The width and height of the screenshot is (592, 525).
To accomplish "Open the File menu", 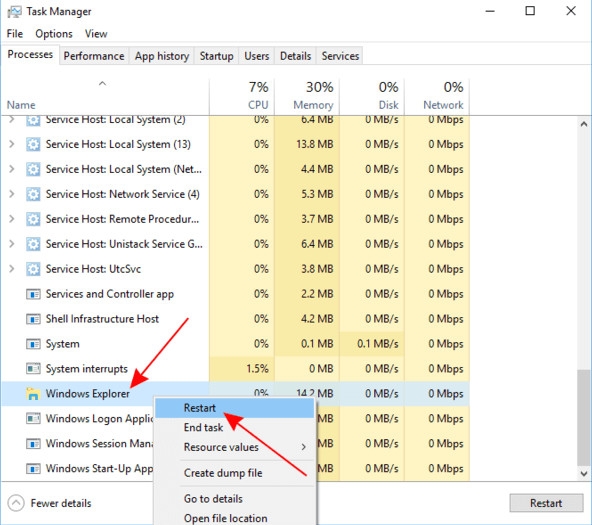I will point(15,34).
